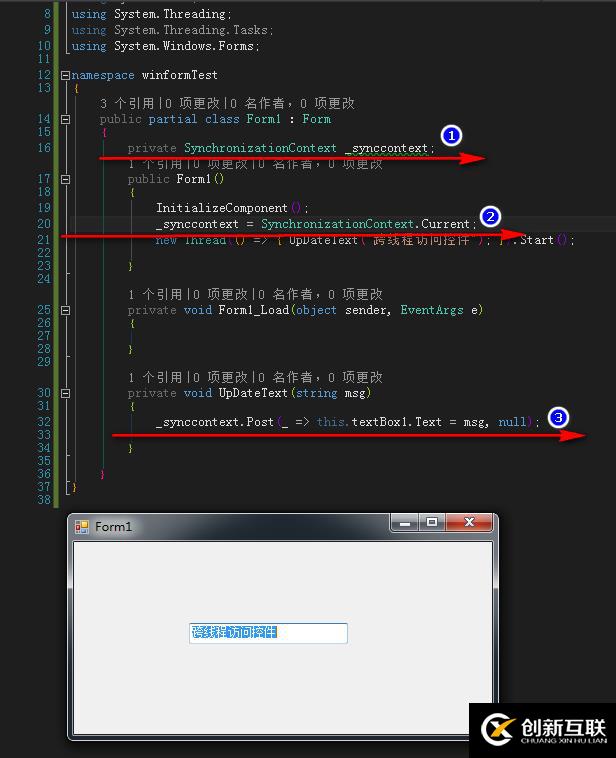Image resolution: width=616 pixels, height=758 pixels.
Task: Collapse the namespace winformTest block
Action: [65, 75]
